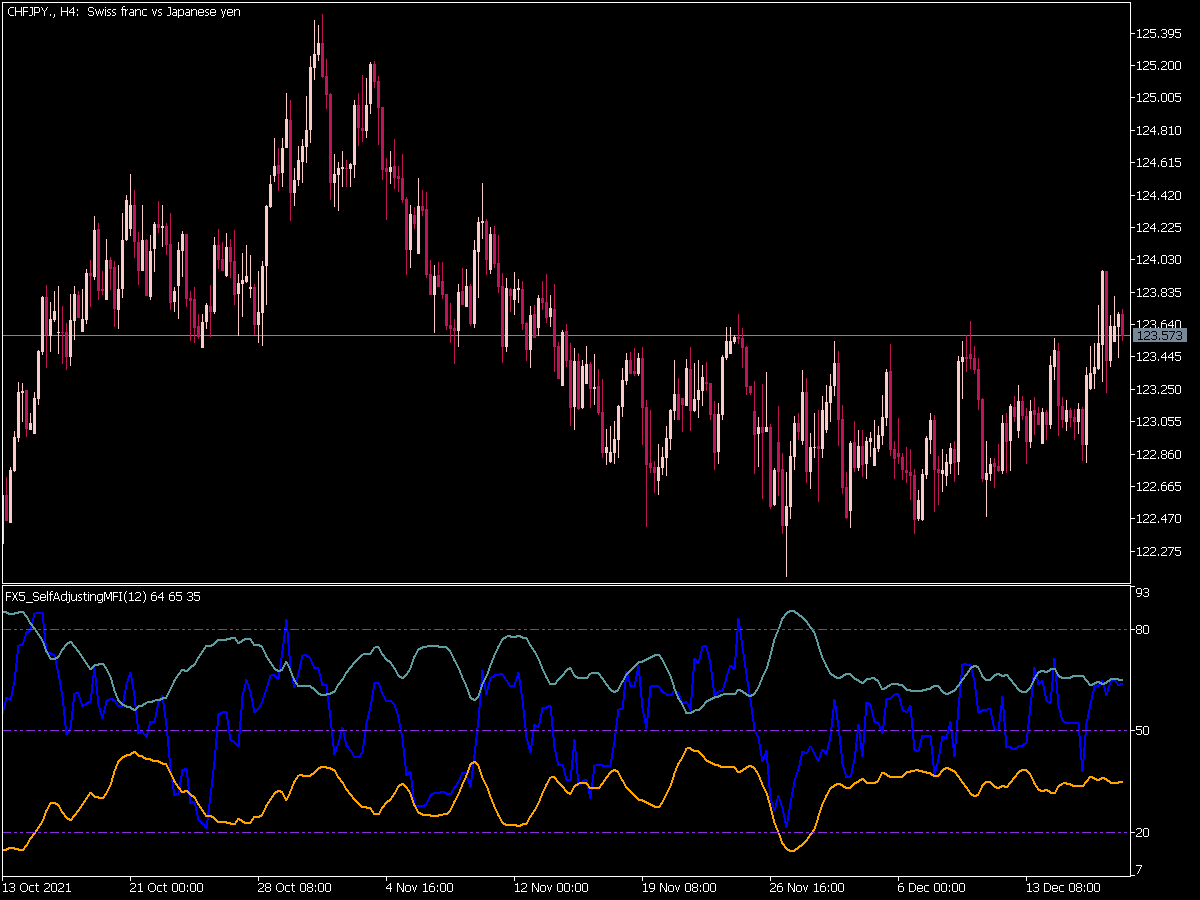
Task: Click the CHFJPY H4 chart title text
Action: [123, 12]
